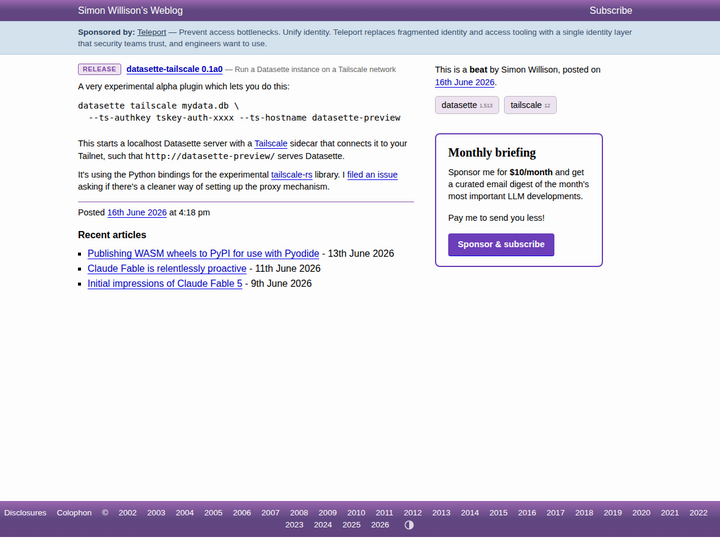Screen dimensions: 720x540
Task: Open the tailscale-rs library link
Action: click(x=292, y=174)
